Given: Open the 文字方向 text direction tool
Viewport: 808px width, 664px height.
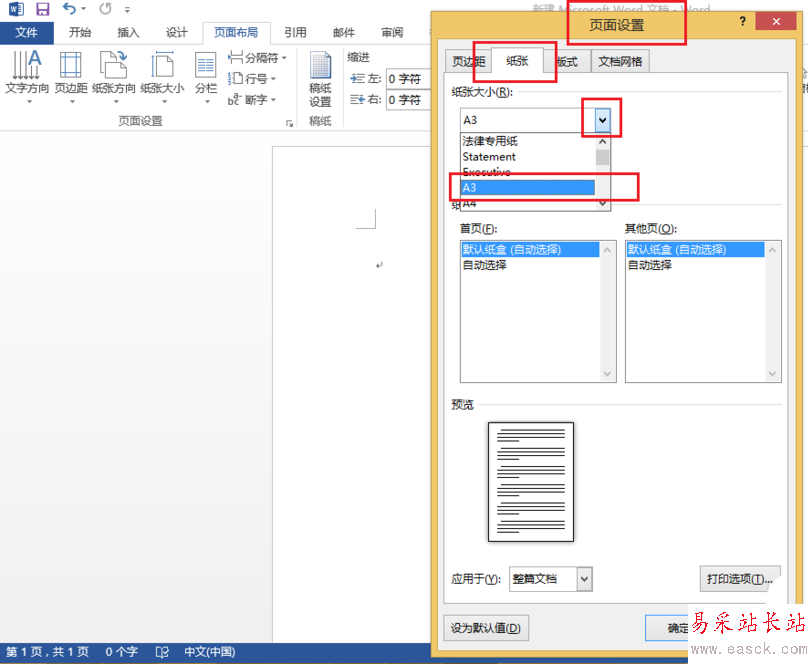Looking at the screenshot, I should [27, 77].
